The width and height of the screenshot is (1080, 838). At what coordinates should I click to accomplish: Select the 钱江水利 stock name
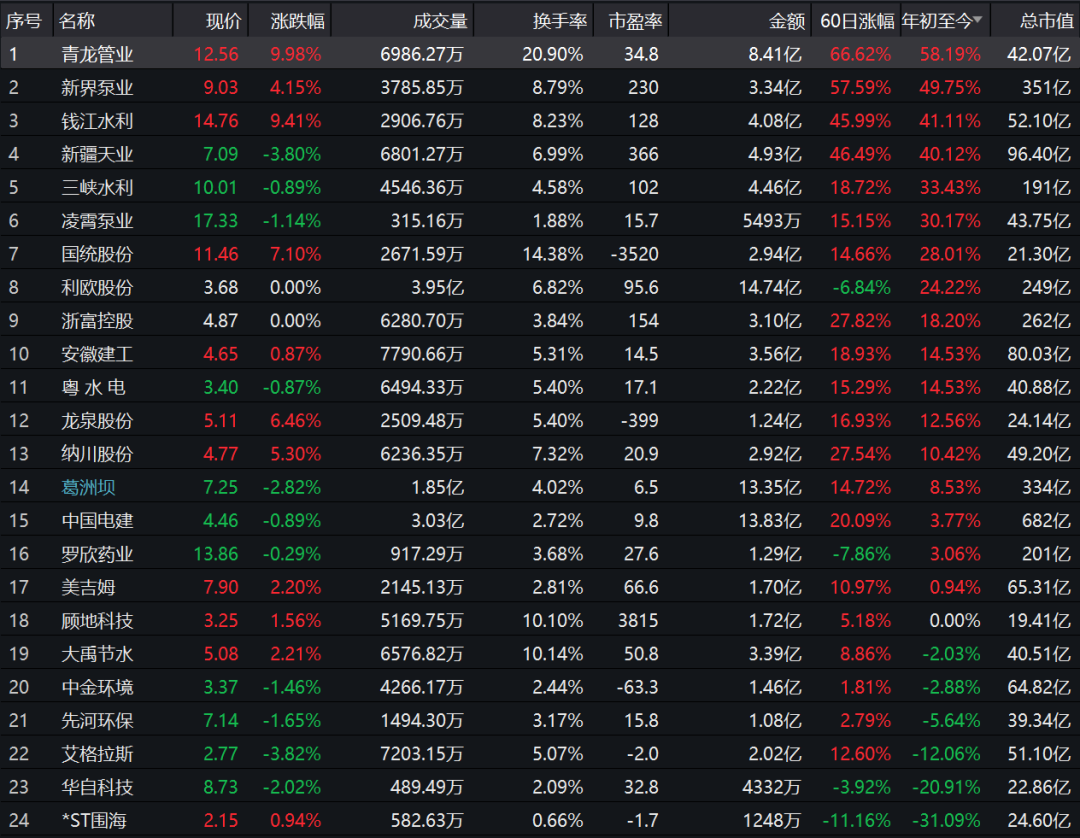97,121
